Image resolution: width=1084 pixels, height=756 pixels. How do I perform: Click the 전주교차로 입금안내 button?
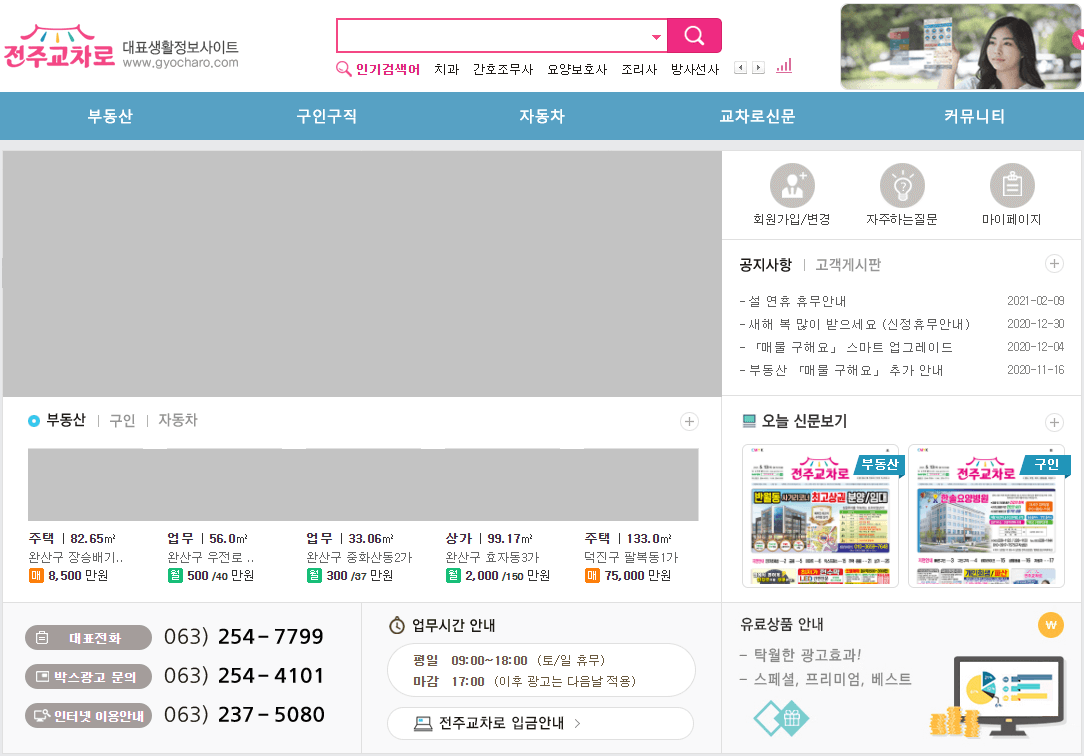click(x=540, y=723)
